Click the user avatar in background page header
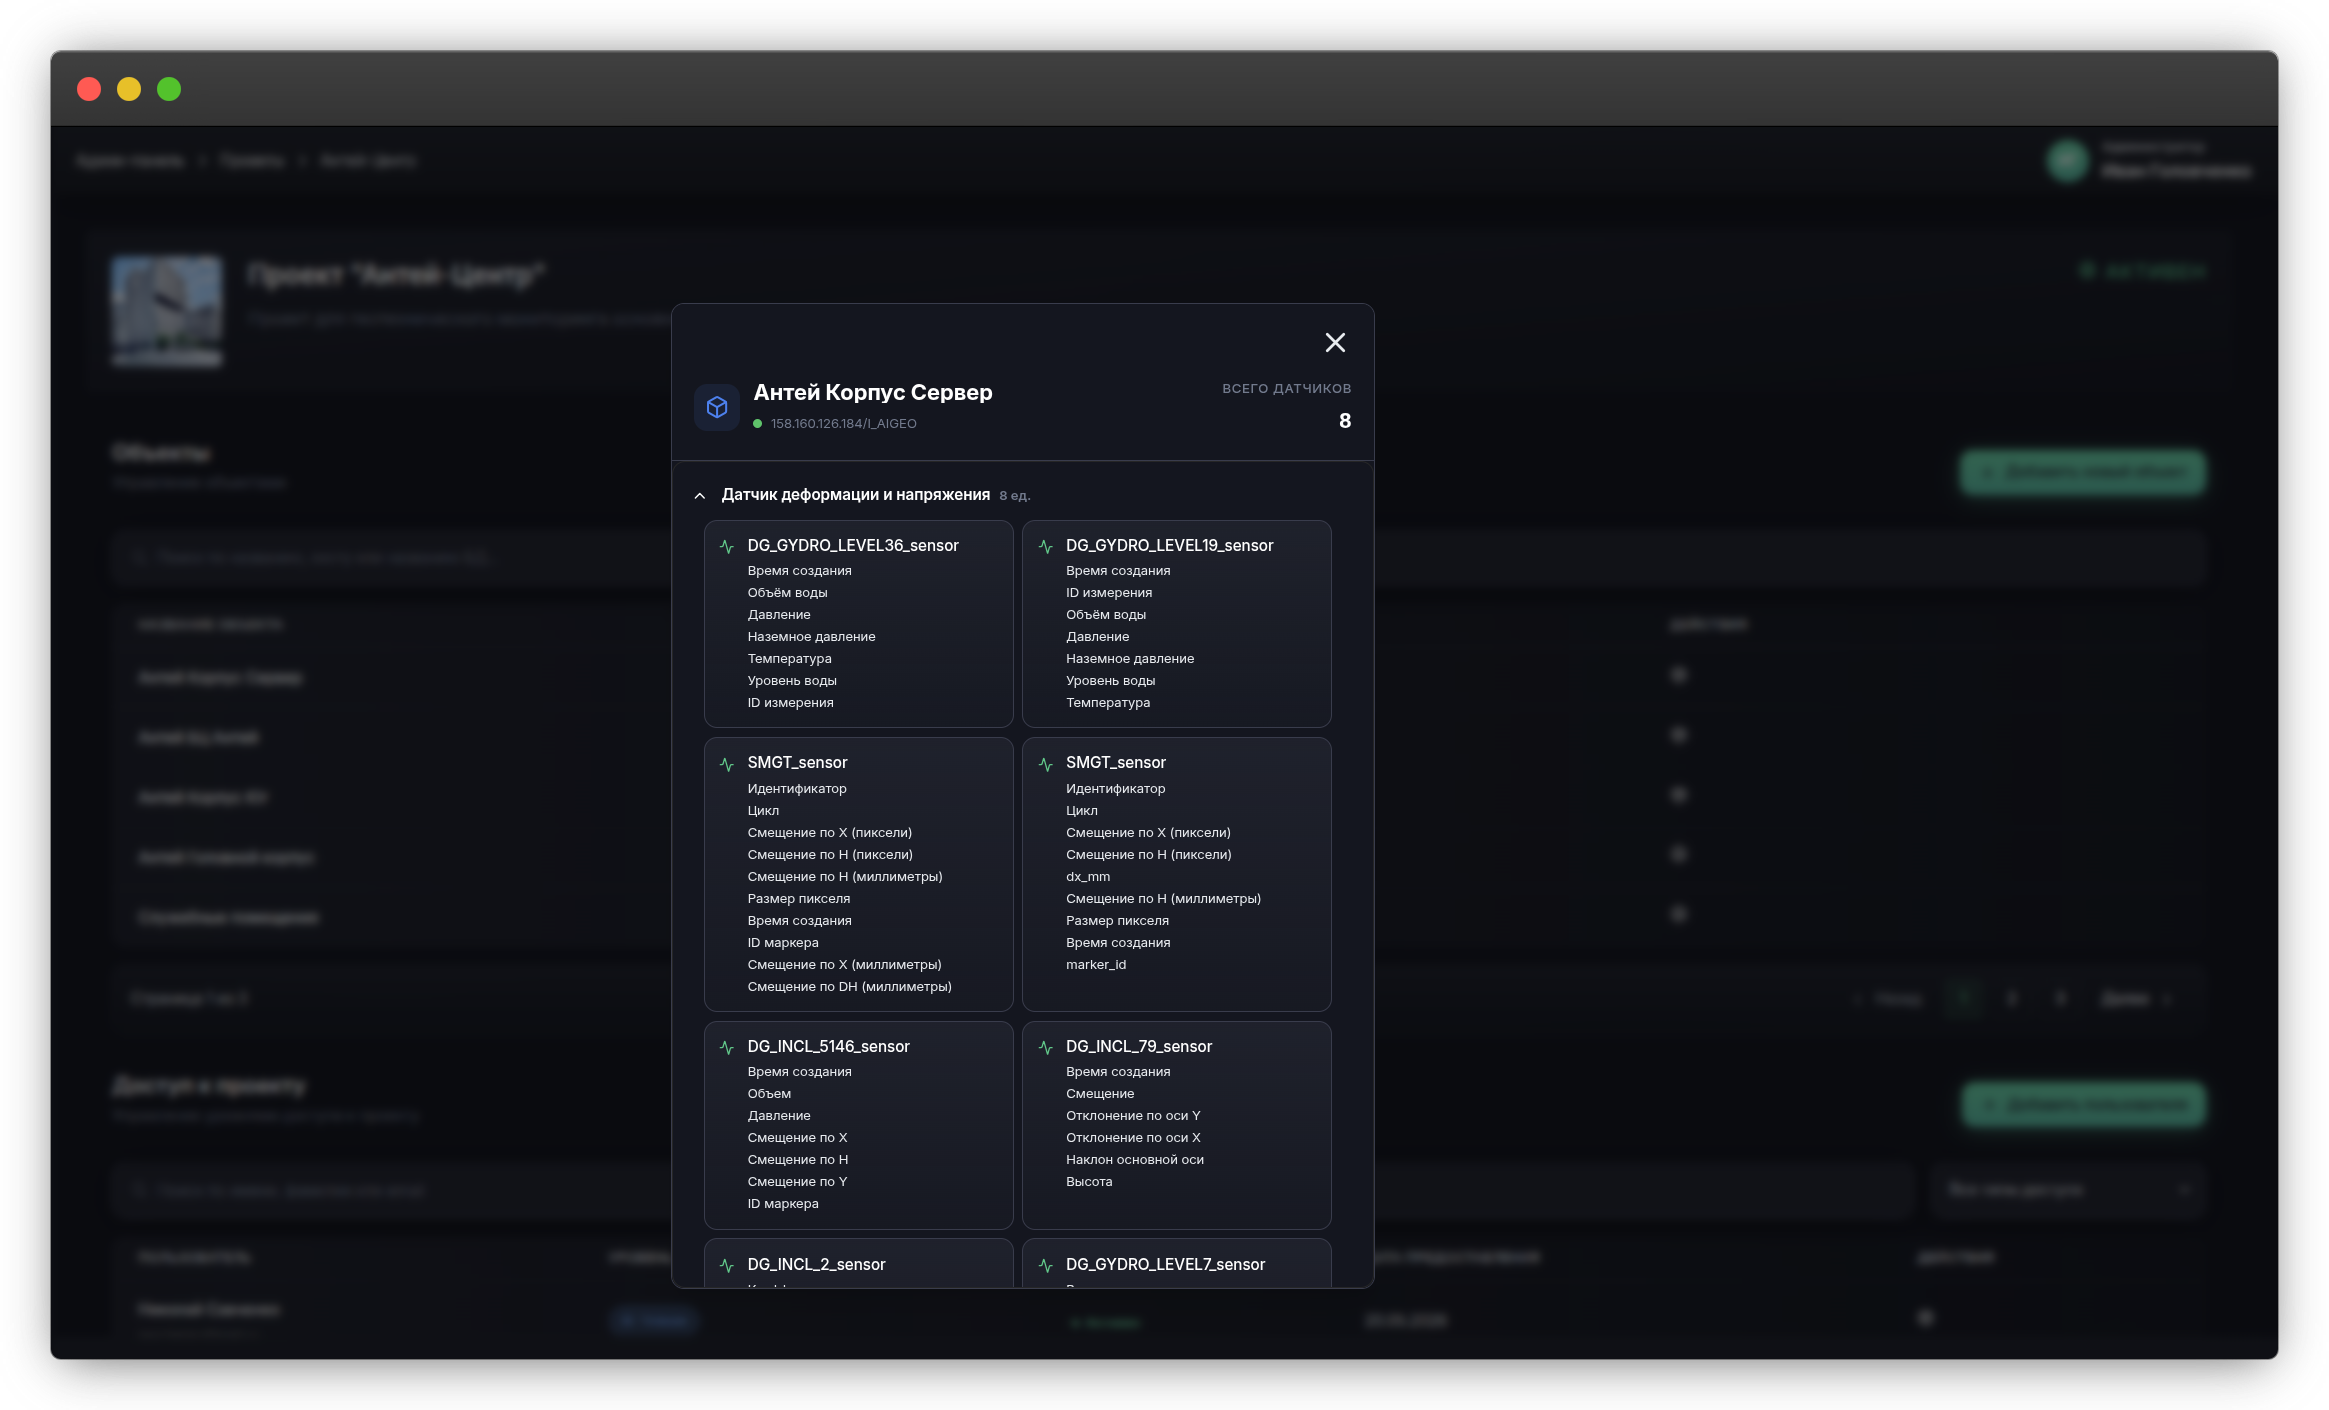The height and width of the screenshot is (1410, 2329). 2067,160
